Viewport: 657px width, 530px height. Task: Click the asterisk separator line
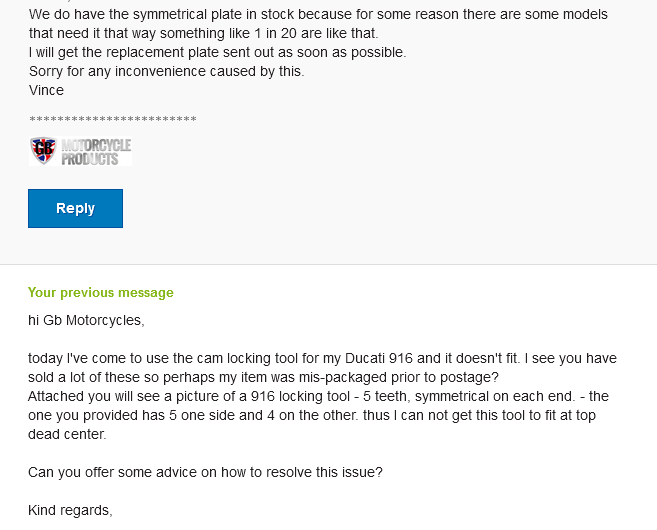pos(113,120)
